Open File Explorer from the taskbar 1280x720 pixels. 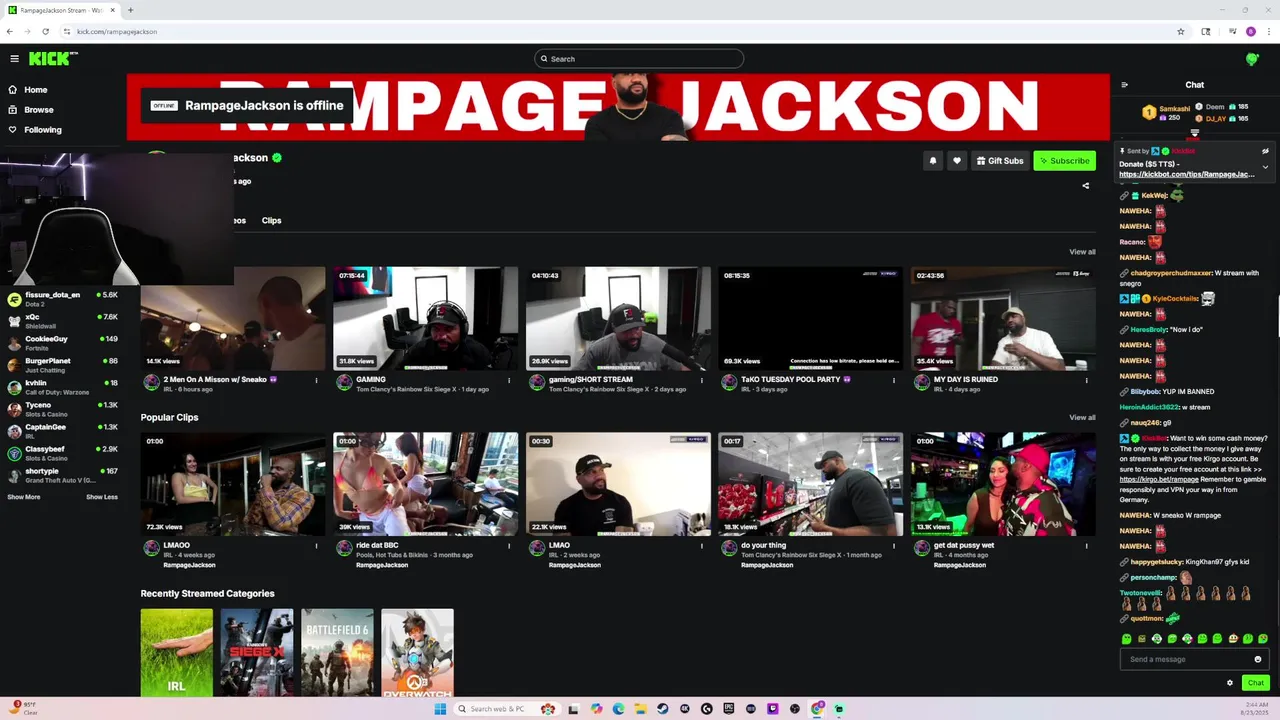tap(641, 709)
